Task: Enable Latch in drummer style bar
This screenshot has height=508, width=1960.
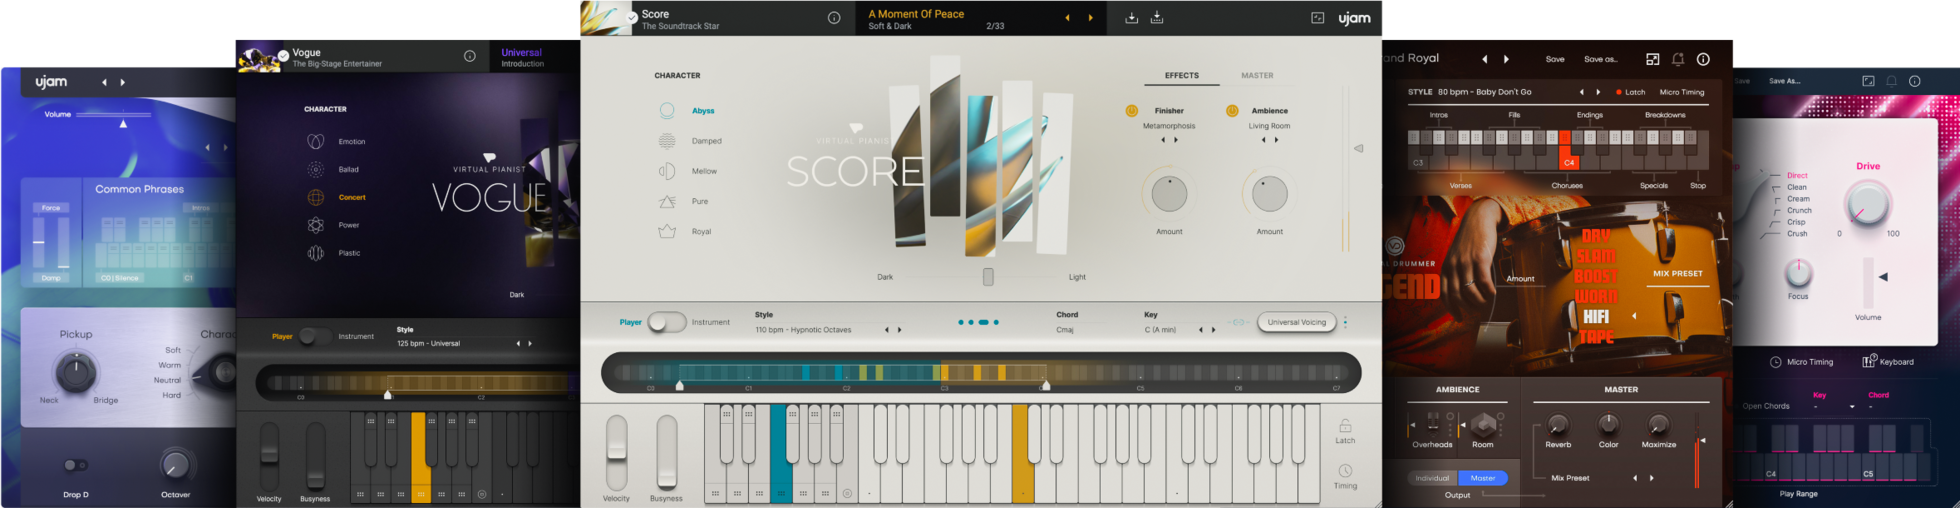Action: (1629, 92)
